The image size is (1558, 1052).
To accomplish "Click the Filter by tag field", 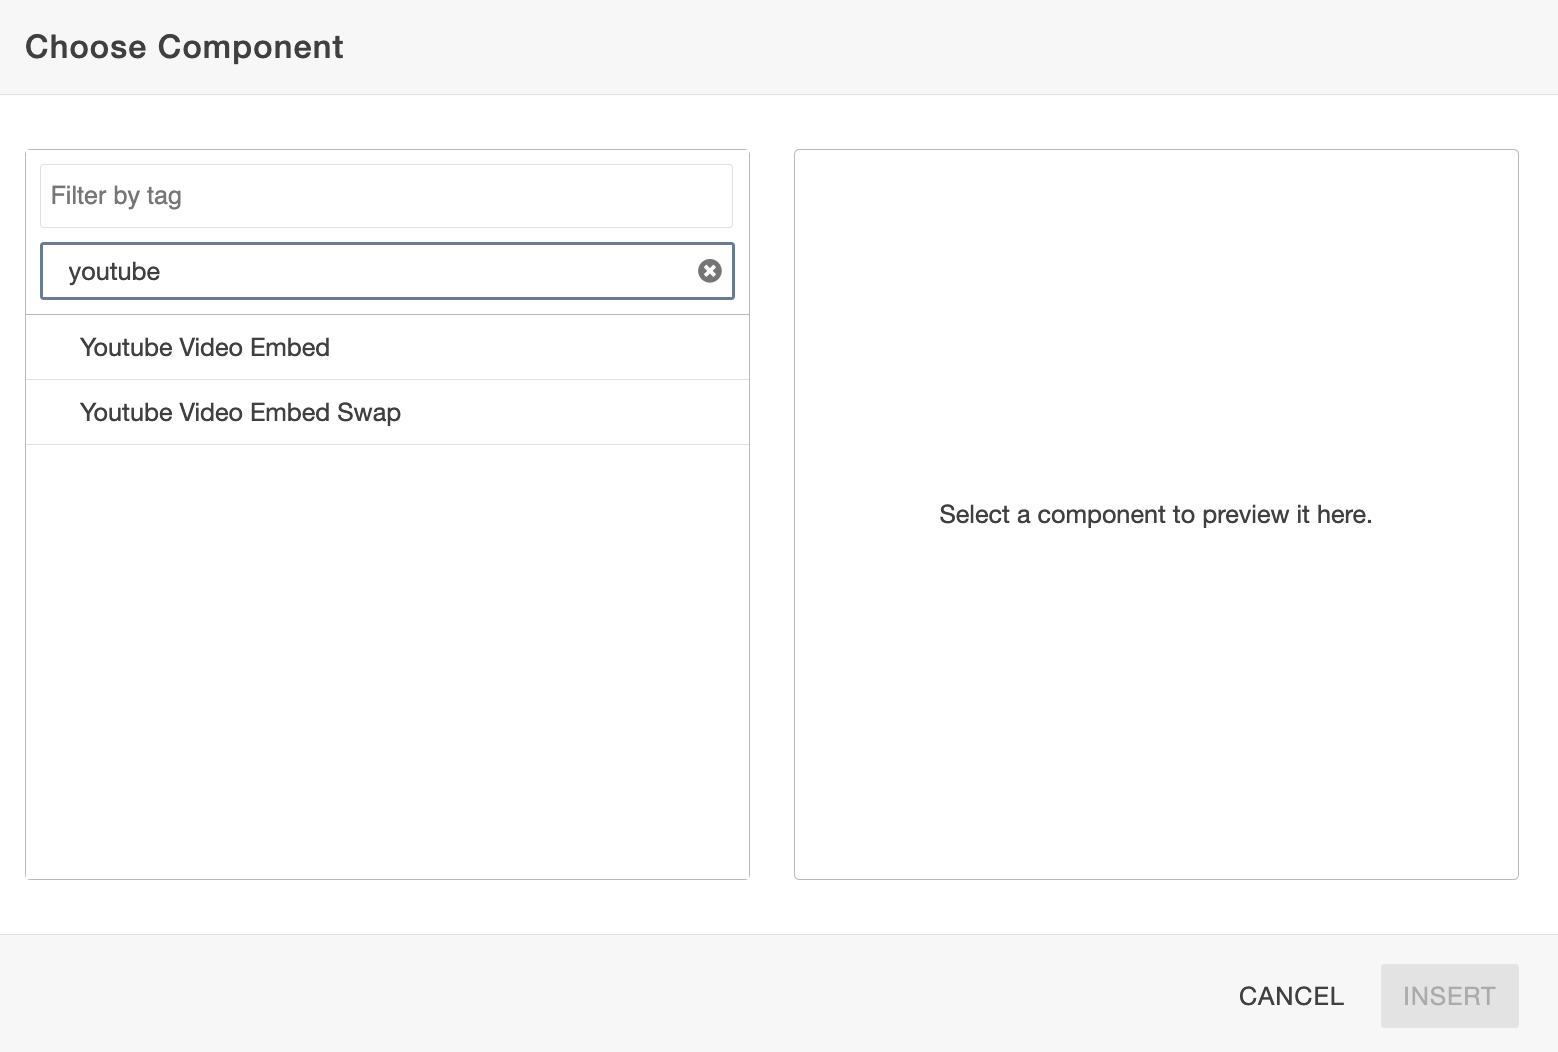I will 386,196.
